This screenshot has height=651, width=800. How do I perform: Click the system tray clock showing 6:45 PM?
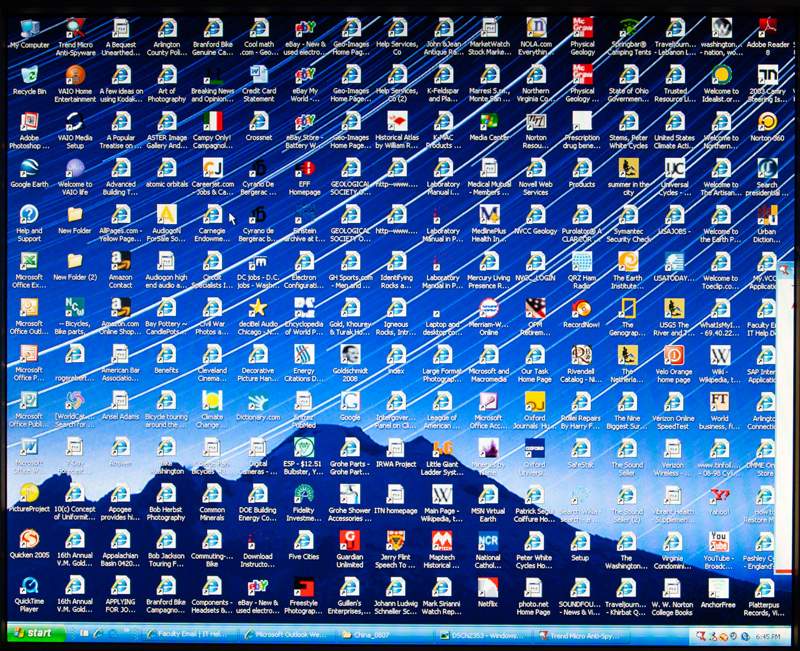point(769,637)
